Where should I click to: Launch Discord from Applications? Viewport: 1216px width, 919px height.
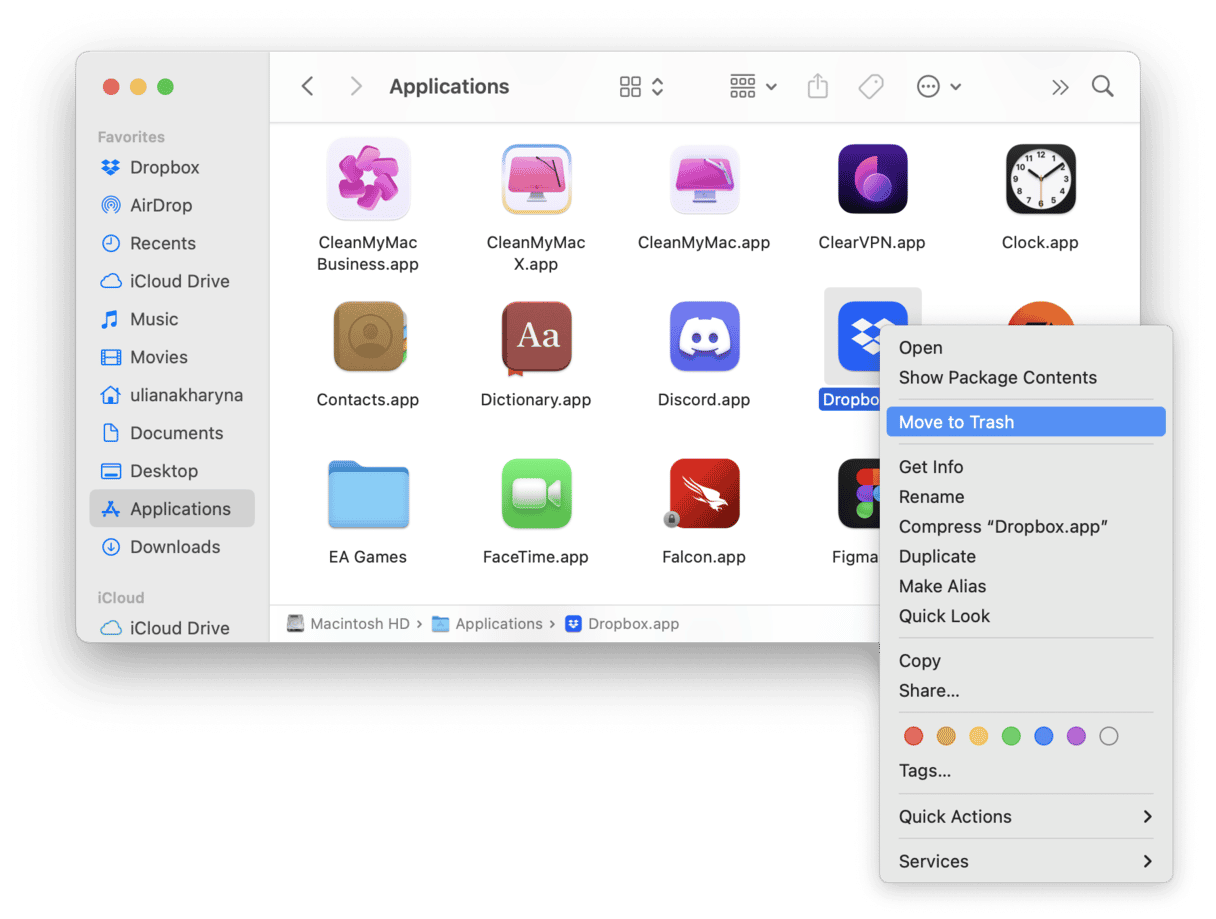pos(704,337)
